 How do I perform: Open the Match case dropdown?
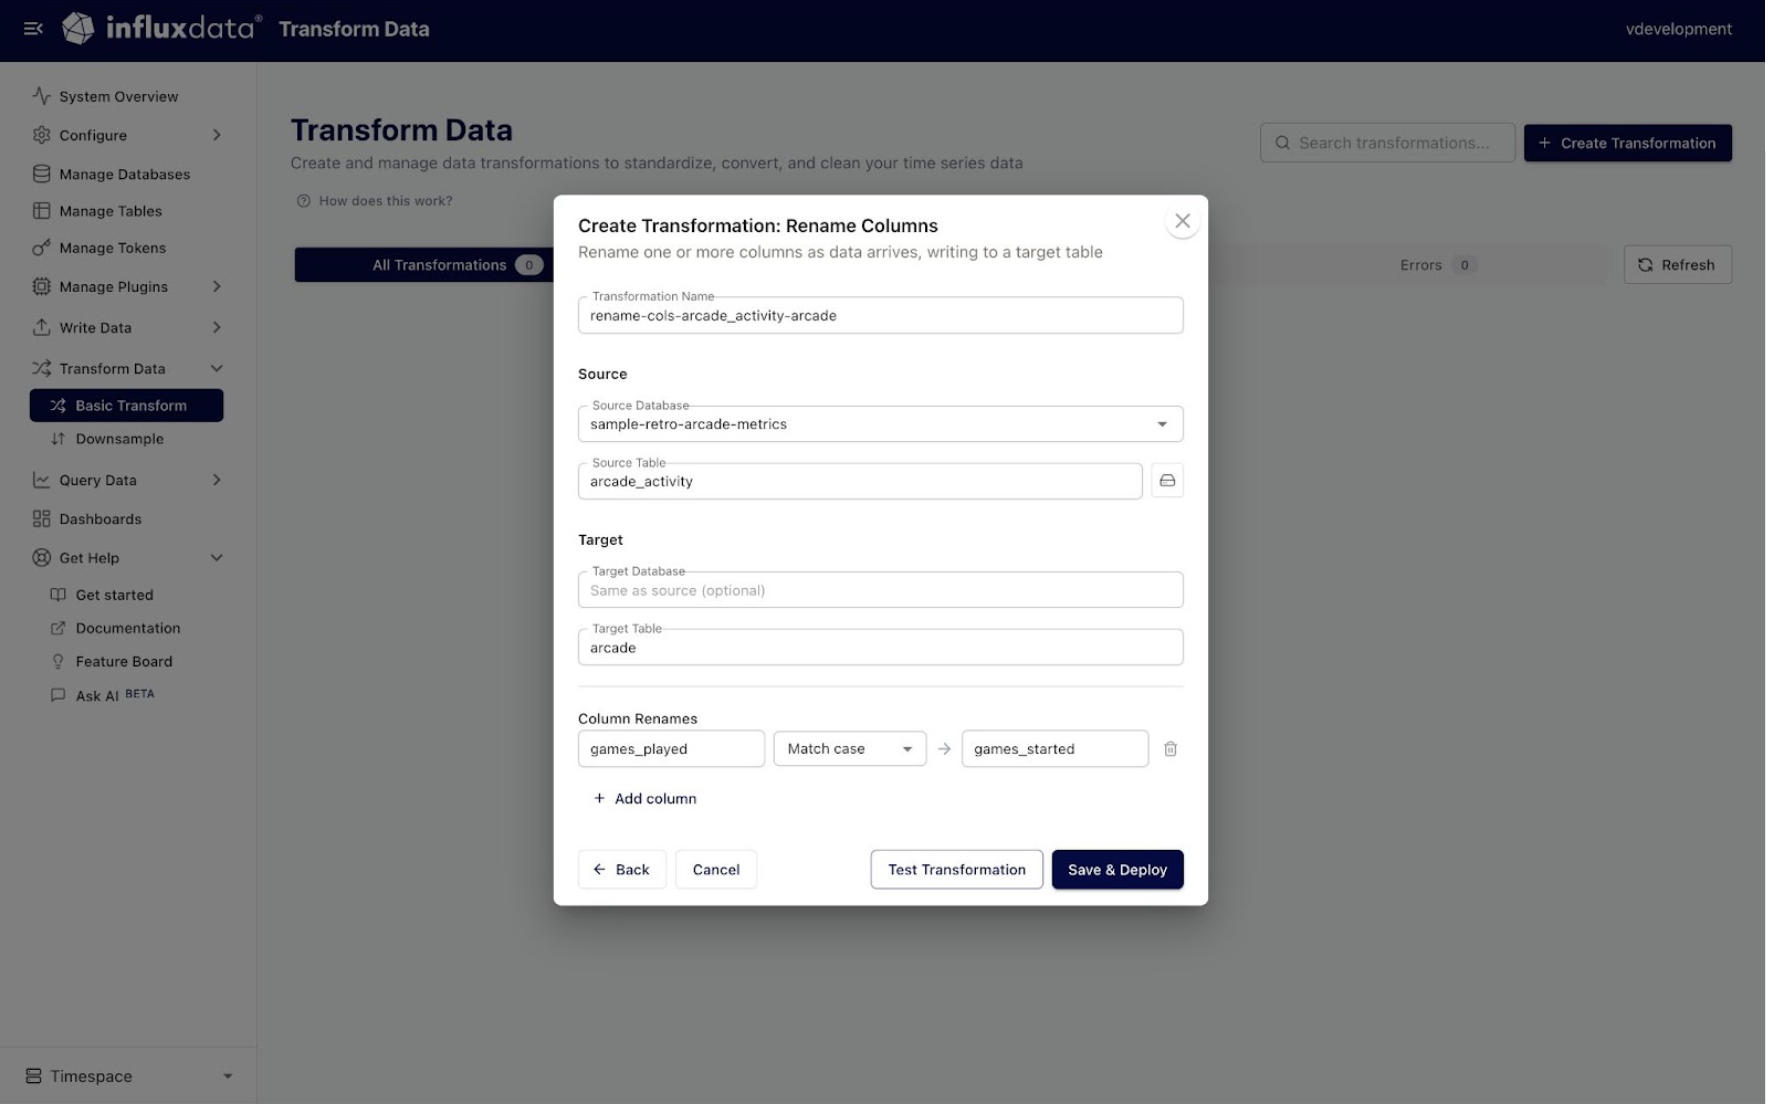click(x=850, y=749)
